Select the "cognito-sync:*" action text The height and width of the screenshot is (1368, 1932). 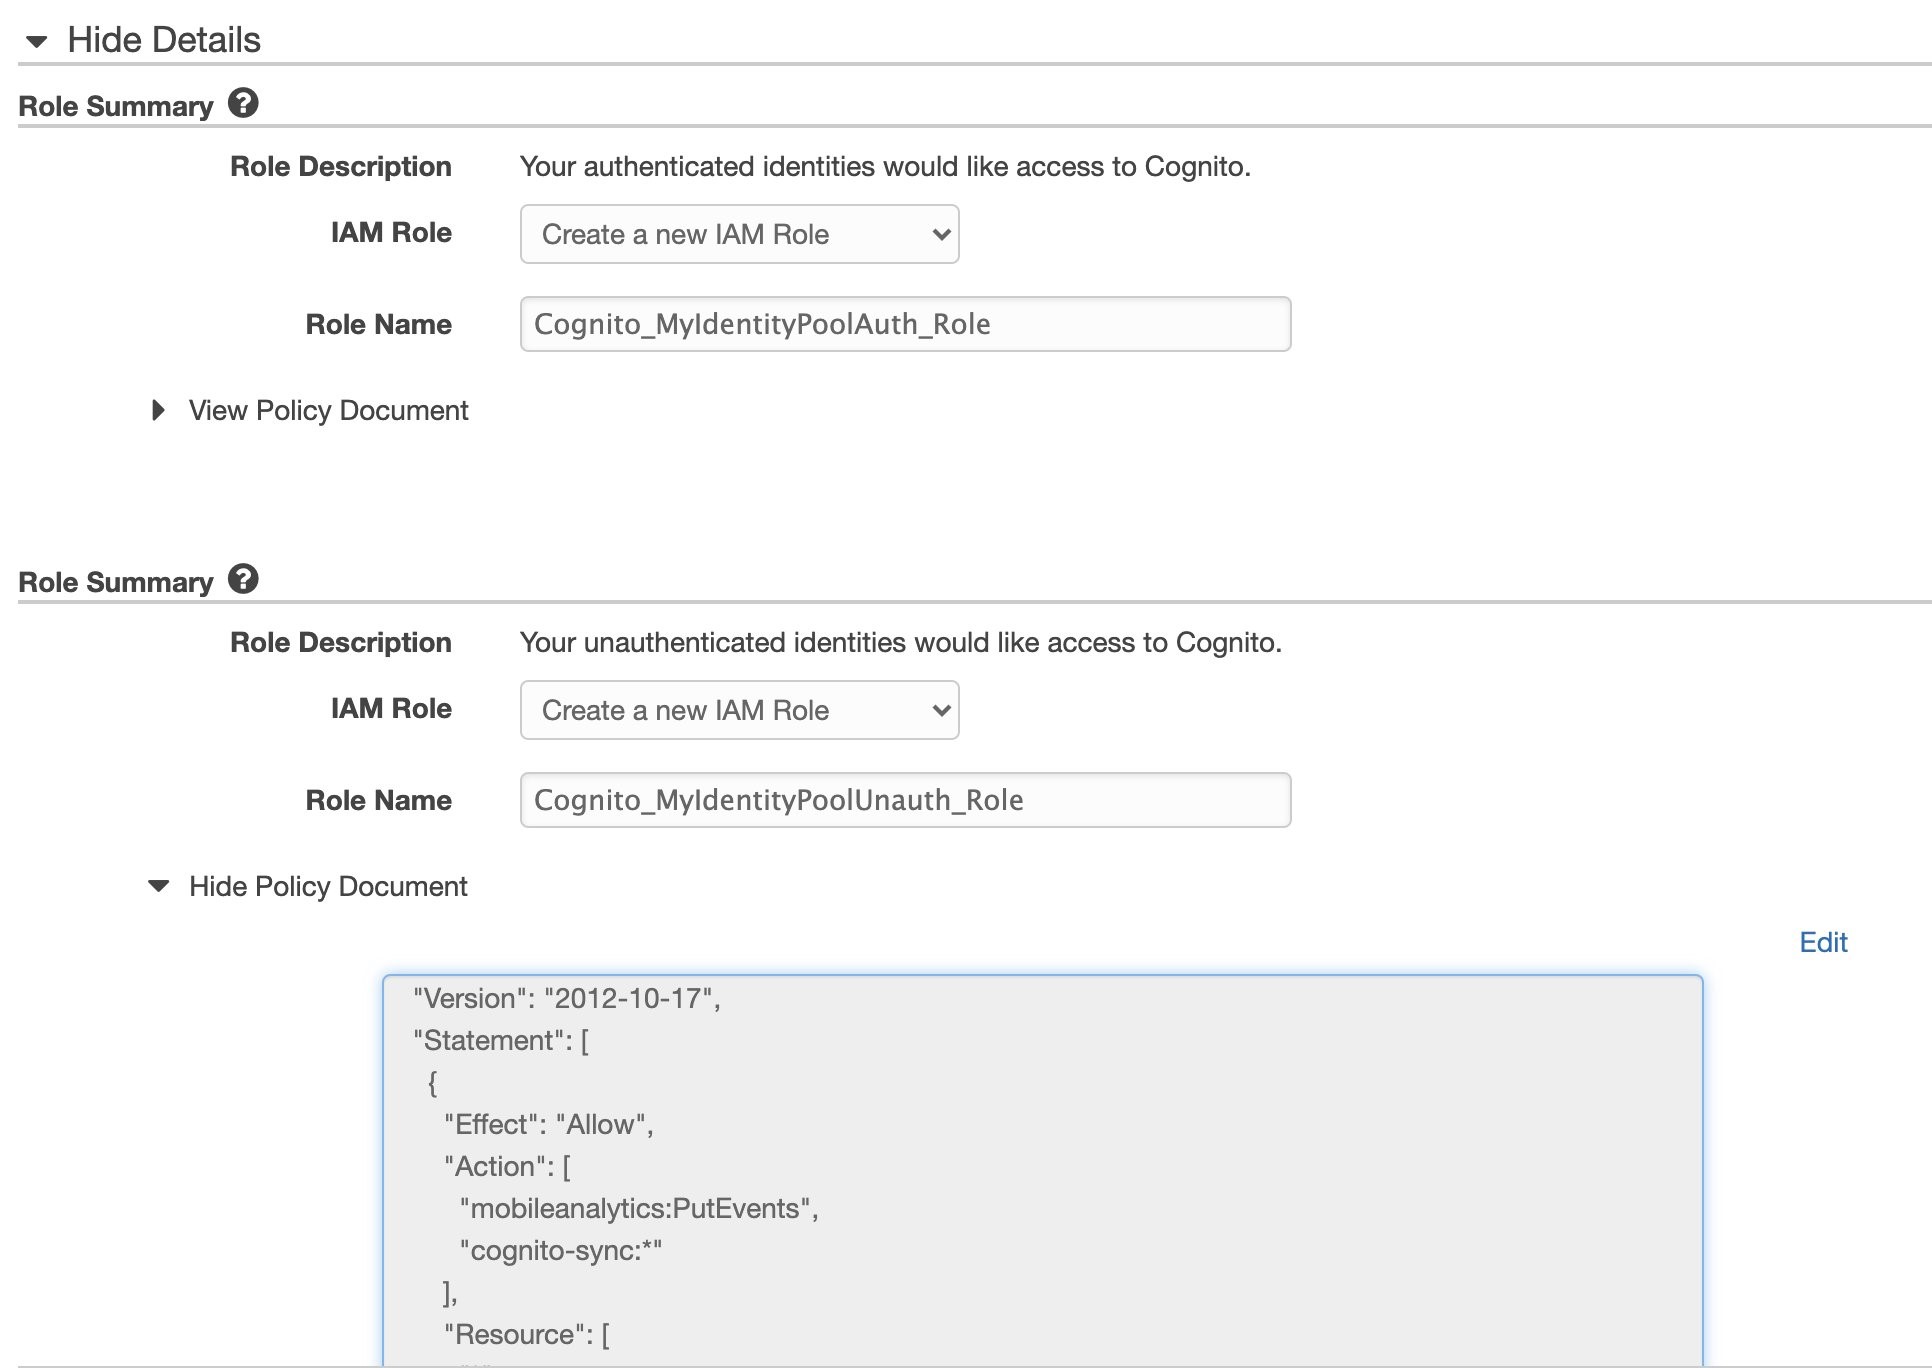(x=560, y=1250)
